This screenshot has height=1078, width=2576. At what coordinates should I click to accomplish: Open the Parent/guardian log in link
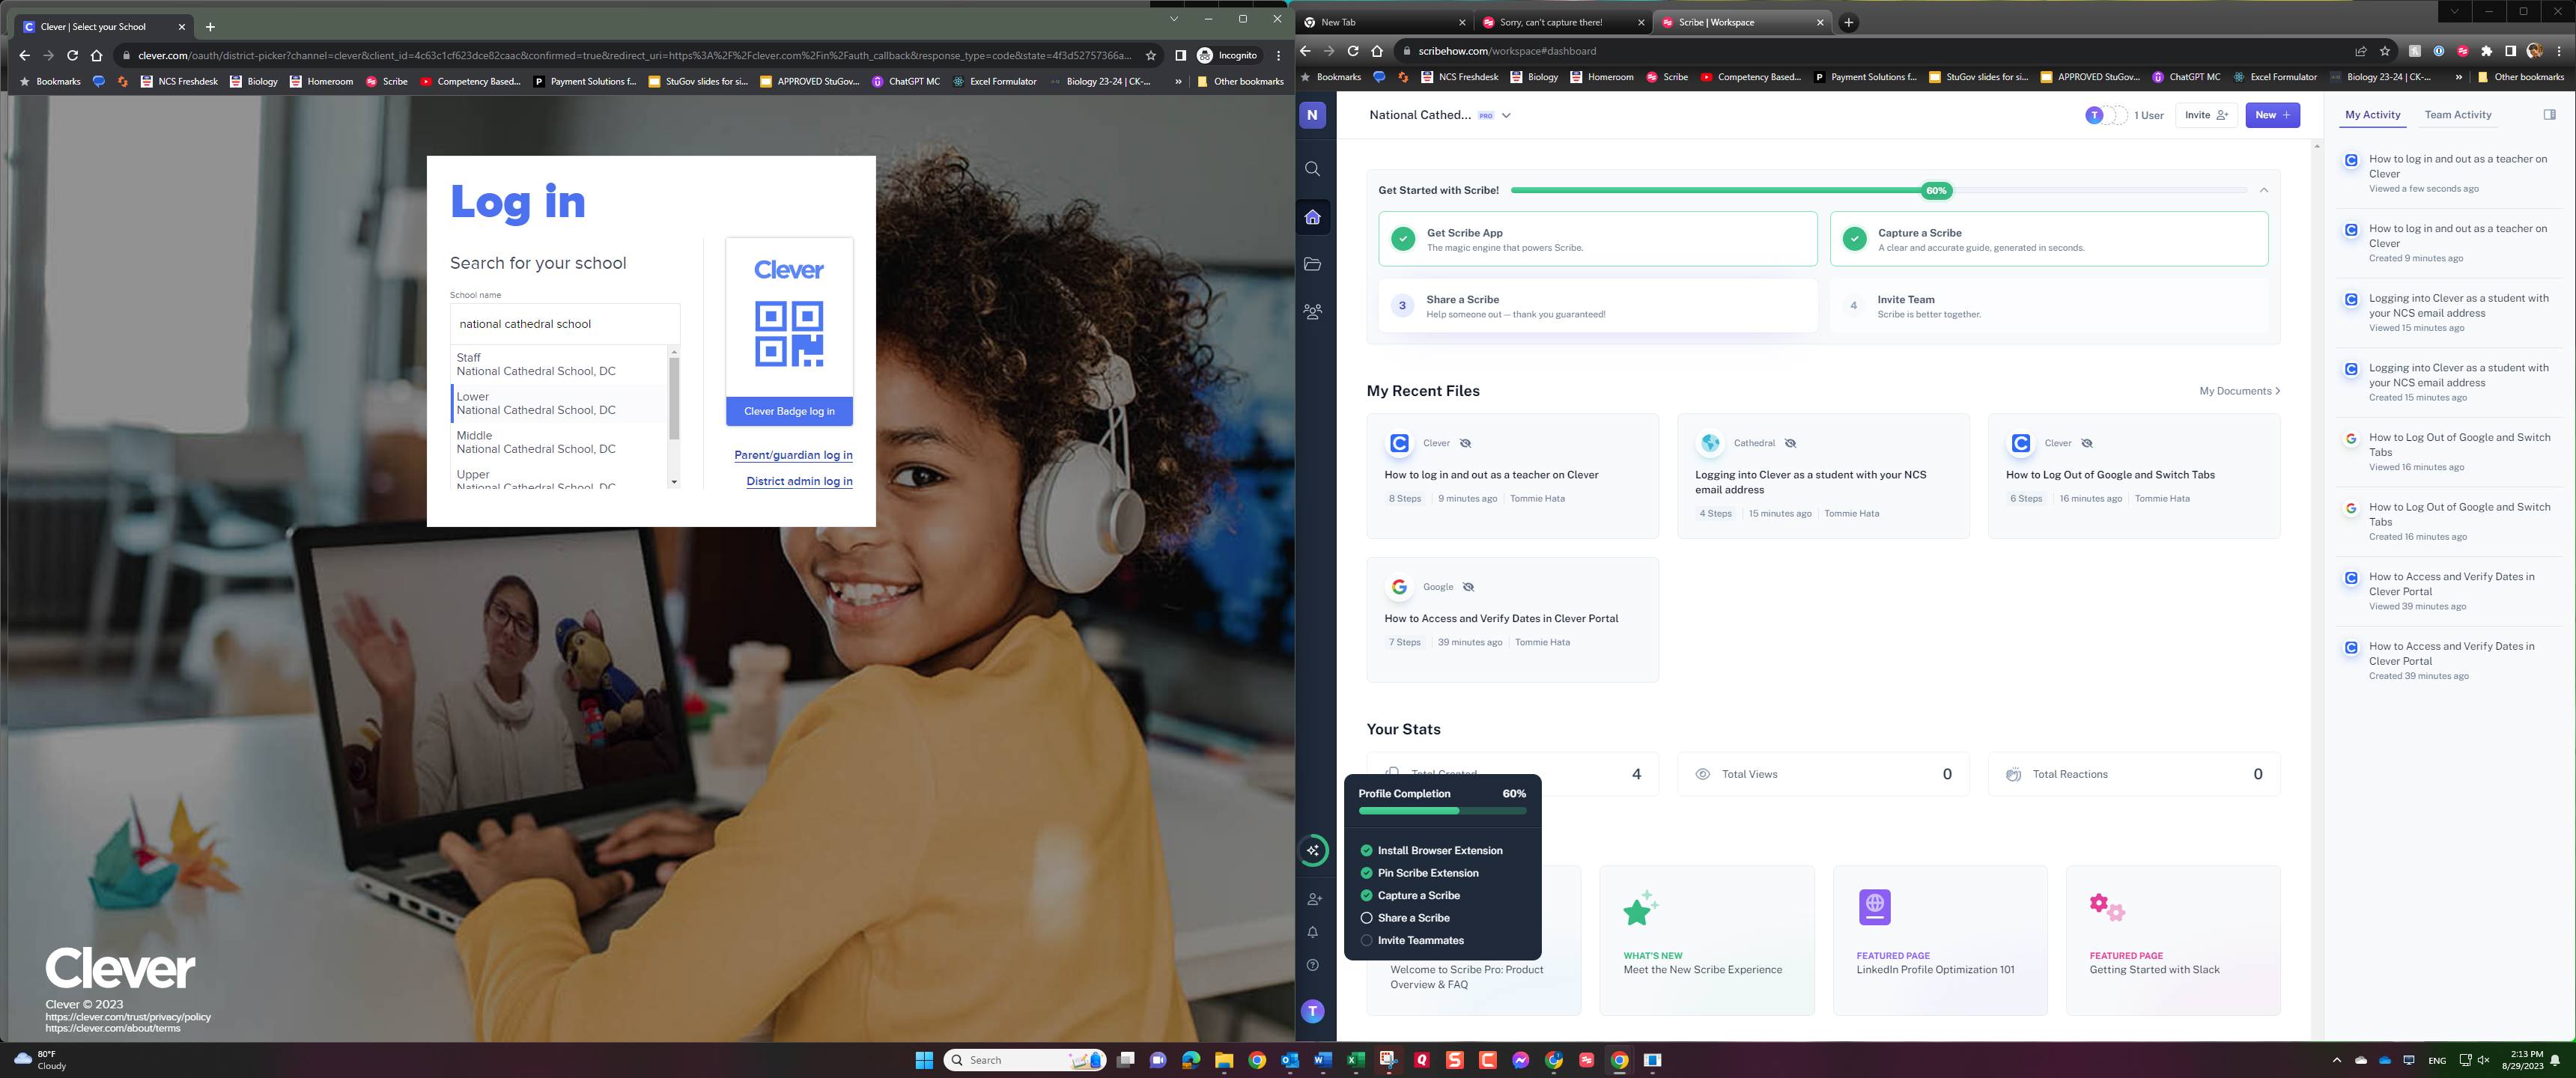tap(793, 455)
